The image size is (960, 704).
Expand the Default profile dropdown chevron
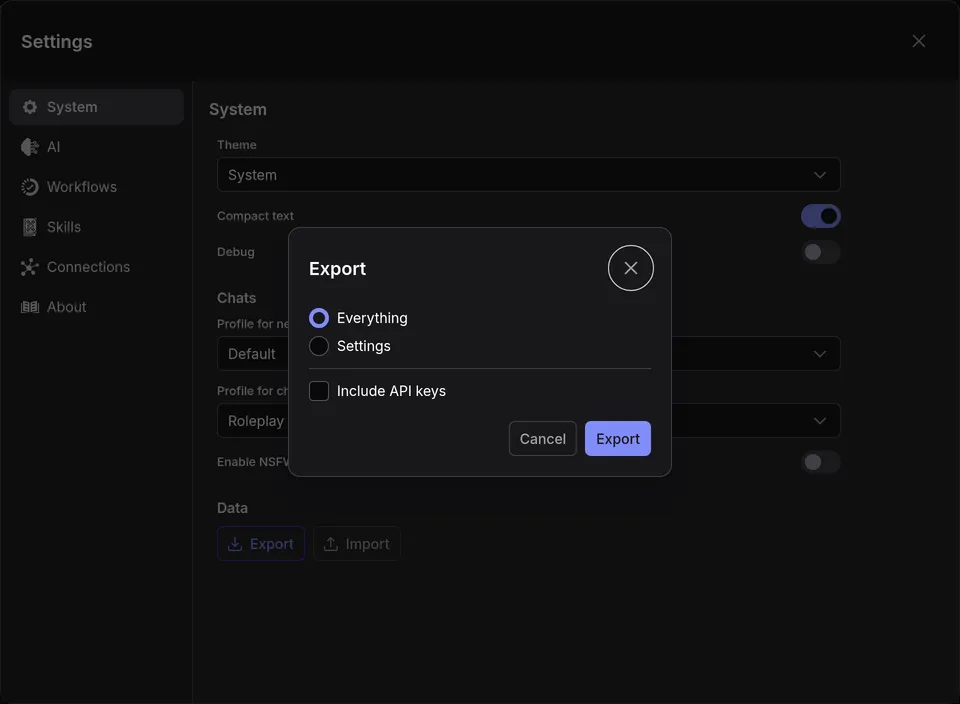click(820, 354)
